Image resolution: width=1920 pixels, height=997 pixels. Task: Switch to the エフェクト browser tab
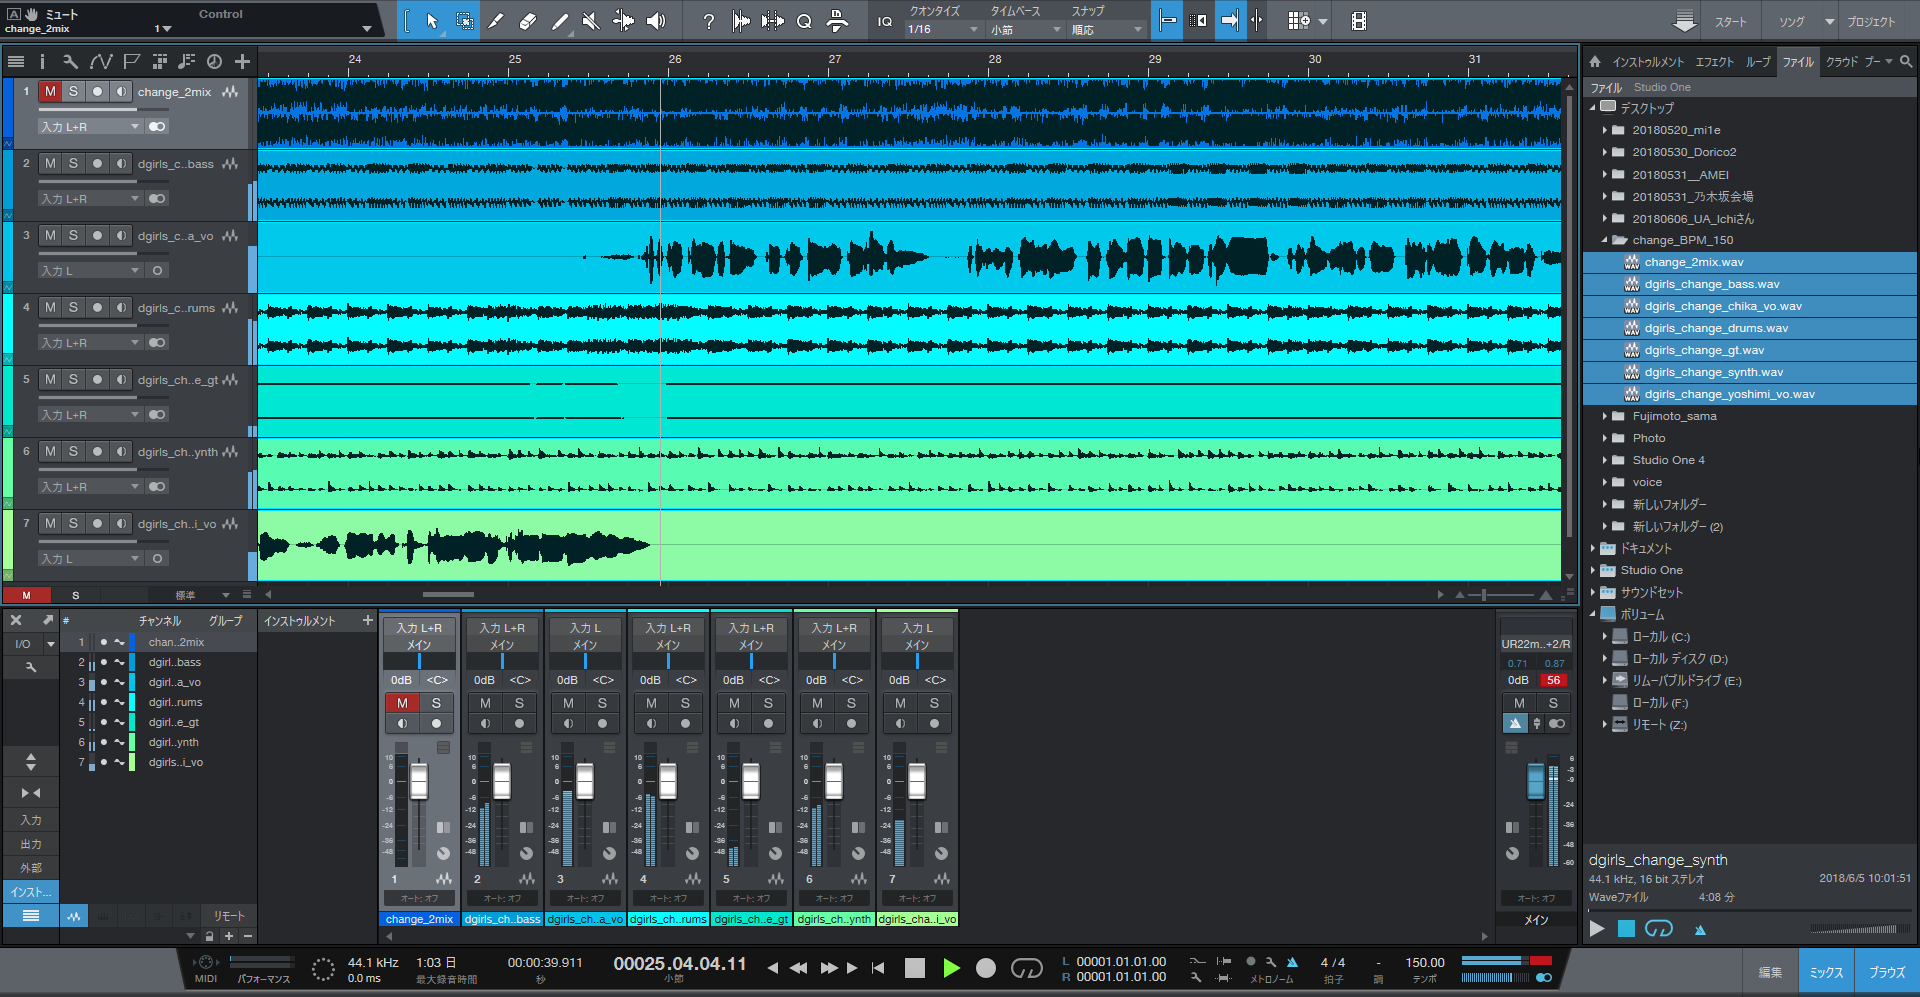click(1714, 62)
